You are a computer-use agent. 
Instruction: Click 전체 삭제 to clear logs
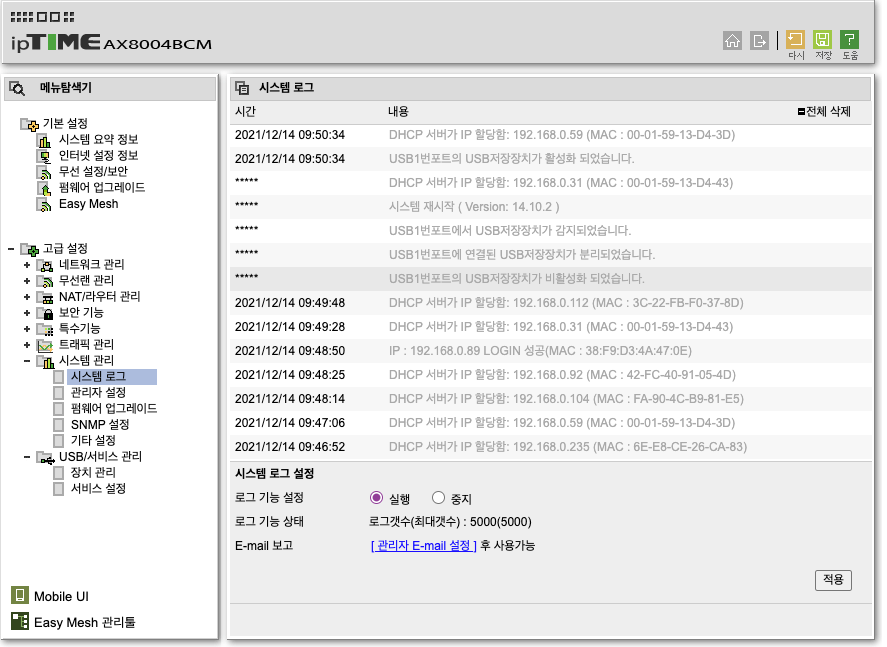[x=824, y=111]
